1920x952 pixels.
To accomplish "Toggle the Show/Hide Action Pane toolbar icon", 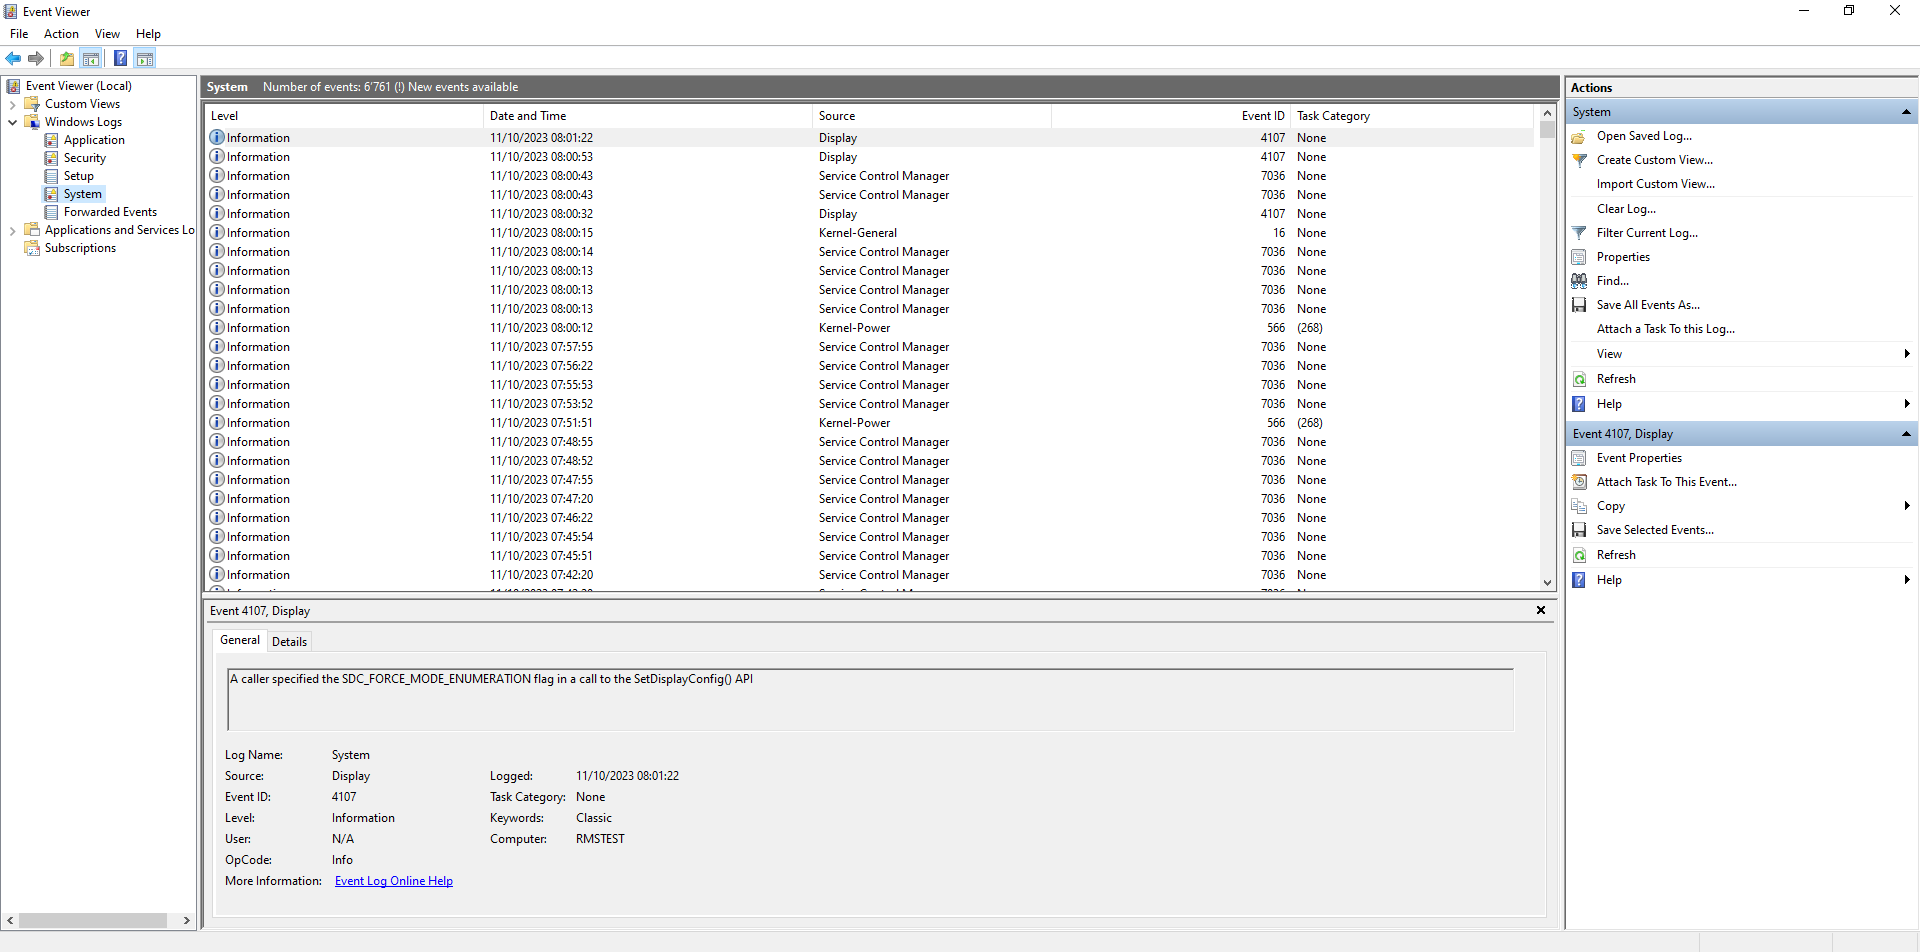I will click(145, 58).
